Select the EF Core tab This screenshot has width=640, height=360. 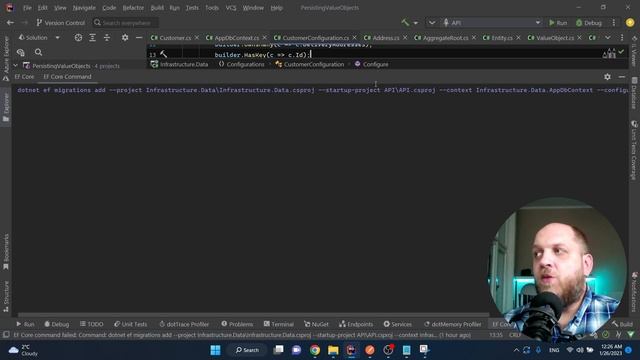(x=24, y=77)
